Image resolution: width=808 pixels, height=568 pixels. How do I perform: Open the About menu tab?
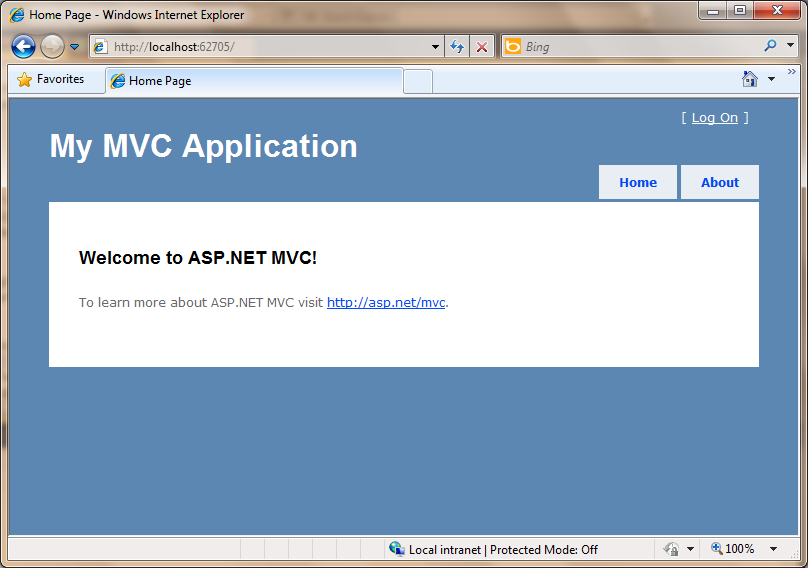[720, 182]
